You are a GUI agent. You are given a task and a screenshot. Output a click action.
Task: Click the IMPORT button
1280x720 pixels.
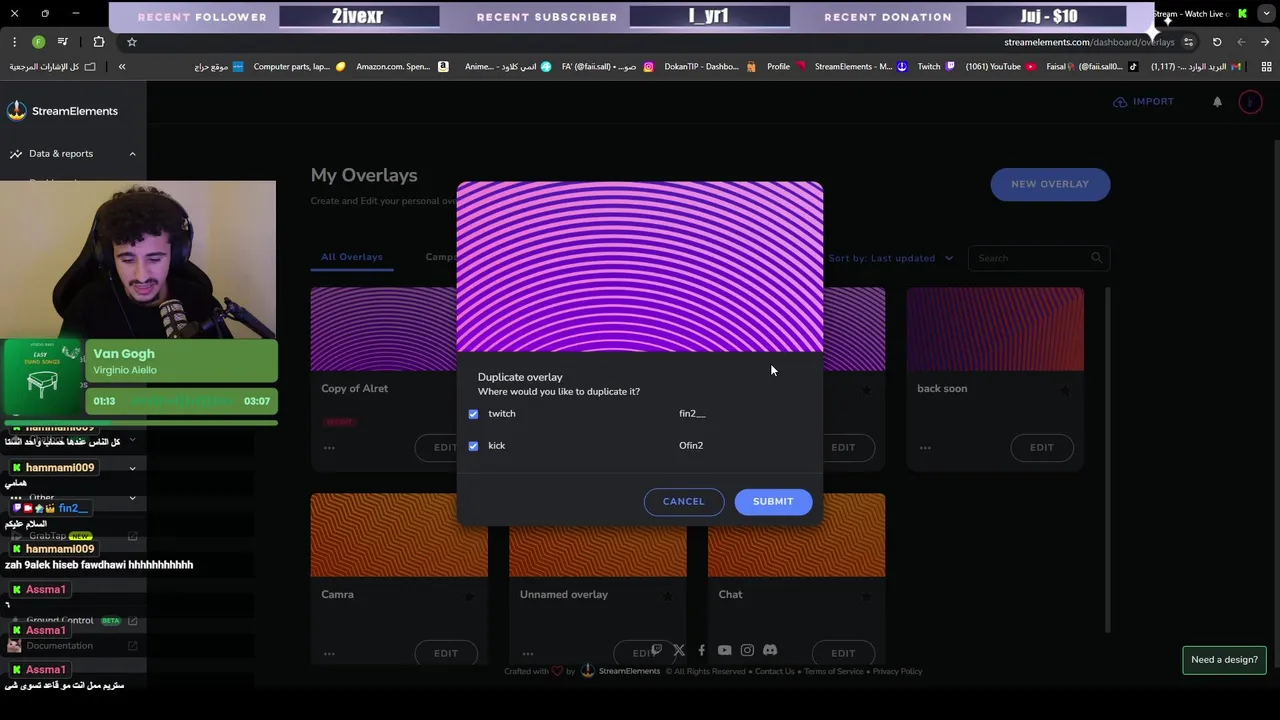tap(1144, 102)
